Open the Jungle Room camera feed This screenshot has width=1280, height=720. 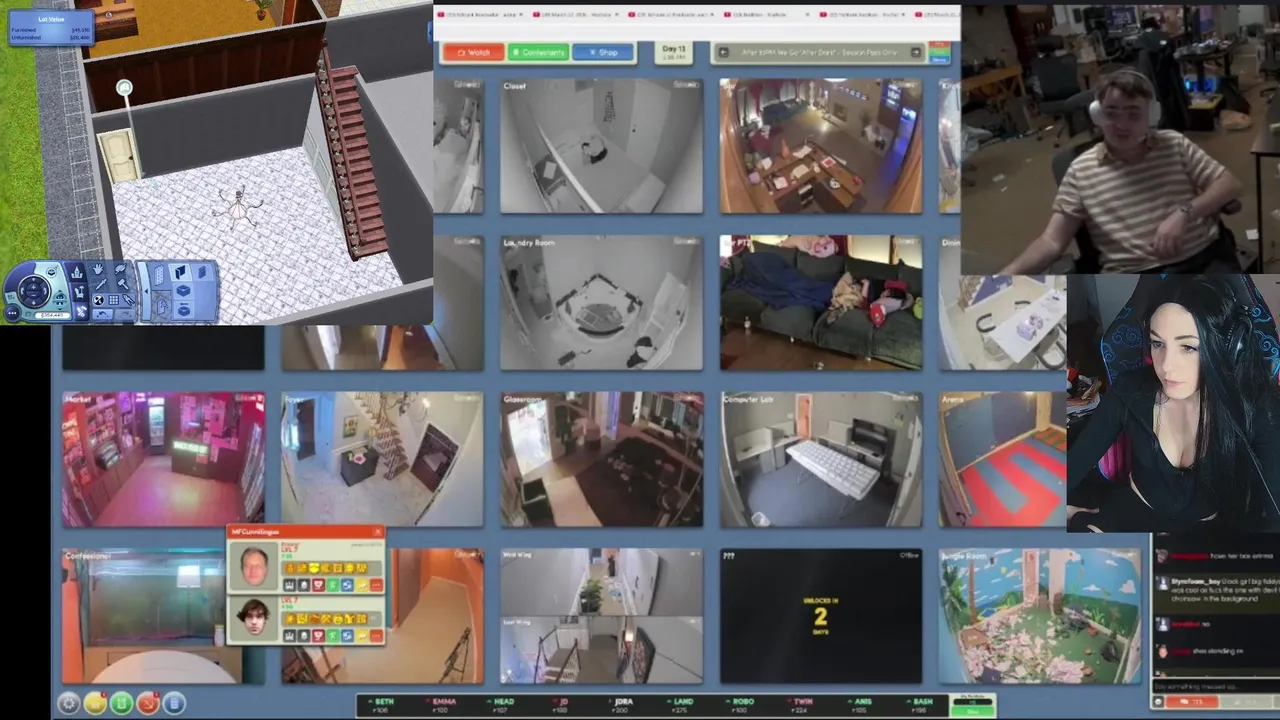click(x=1040, y=616)
